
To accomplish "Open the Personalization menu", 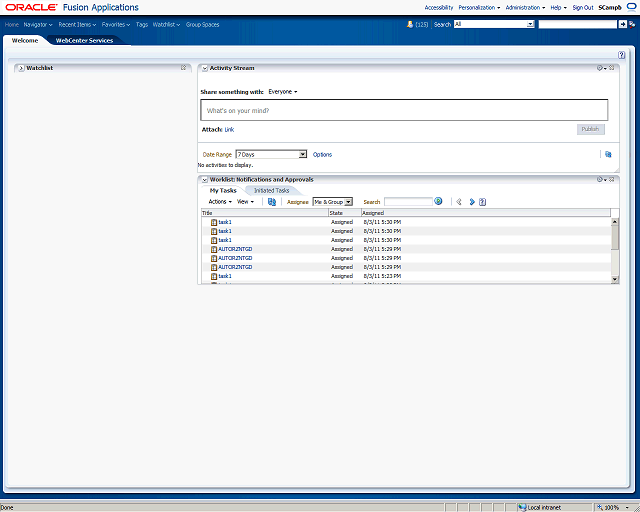I will [479, 7].
